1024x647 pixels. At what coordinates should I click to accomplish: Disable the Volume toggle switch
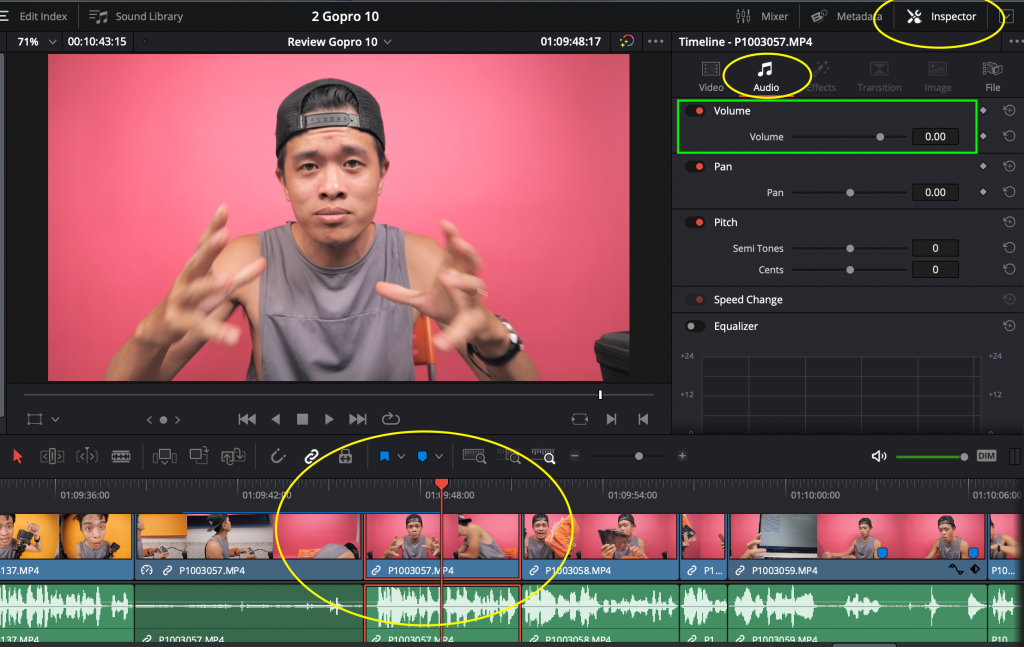[694, 111]
